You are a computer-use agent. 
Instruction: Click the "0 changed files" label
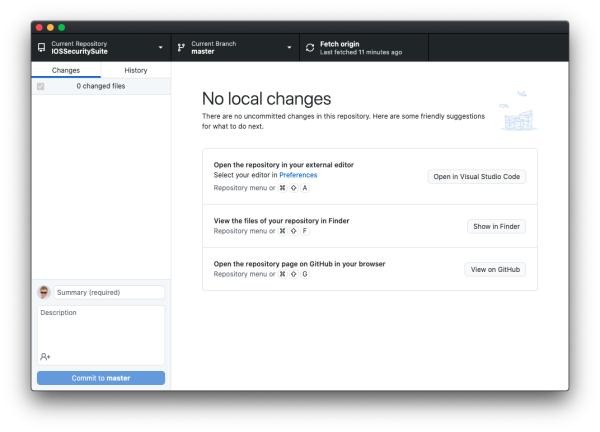point(101,86)
